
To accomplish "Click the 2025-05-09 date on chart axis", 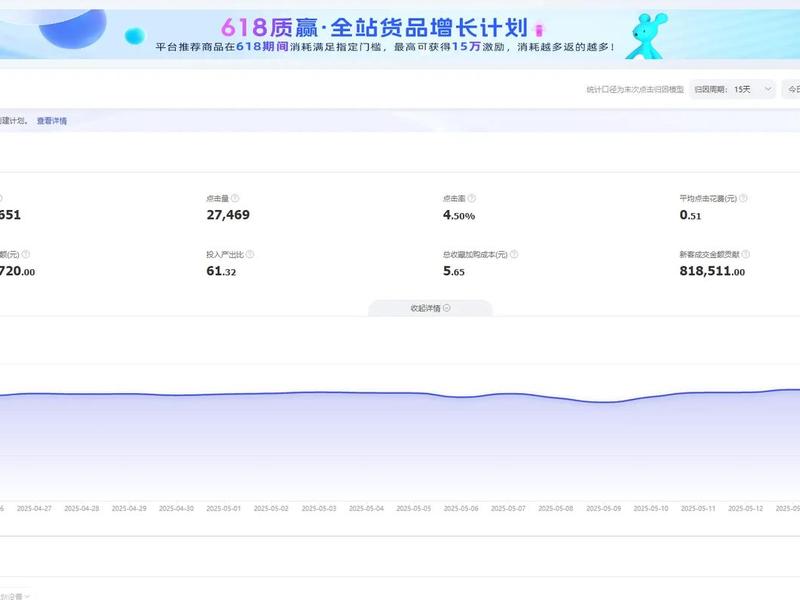I will [x=604, y=509].
